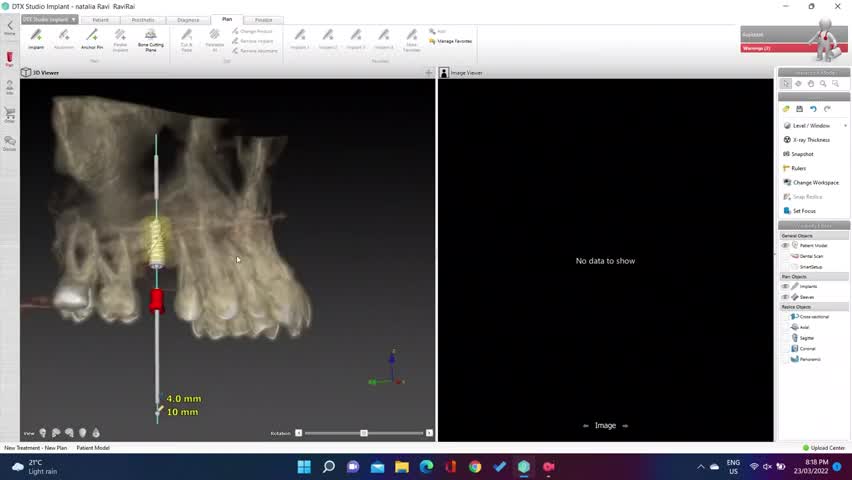This screenshot has height=480, width=852.
Task: Toggle visibility of Implants
Action: coord(785,286)
